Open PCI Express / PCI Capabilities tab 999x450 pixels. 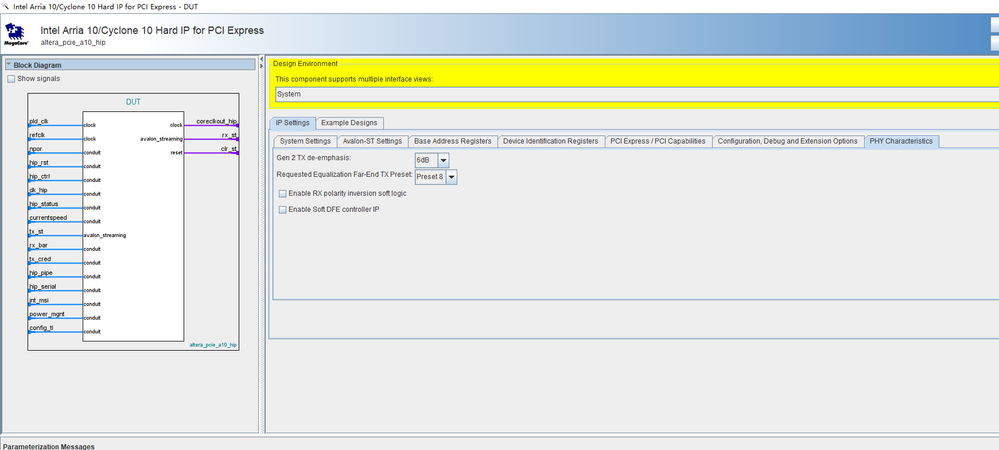point(658,142)
